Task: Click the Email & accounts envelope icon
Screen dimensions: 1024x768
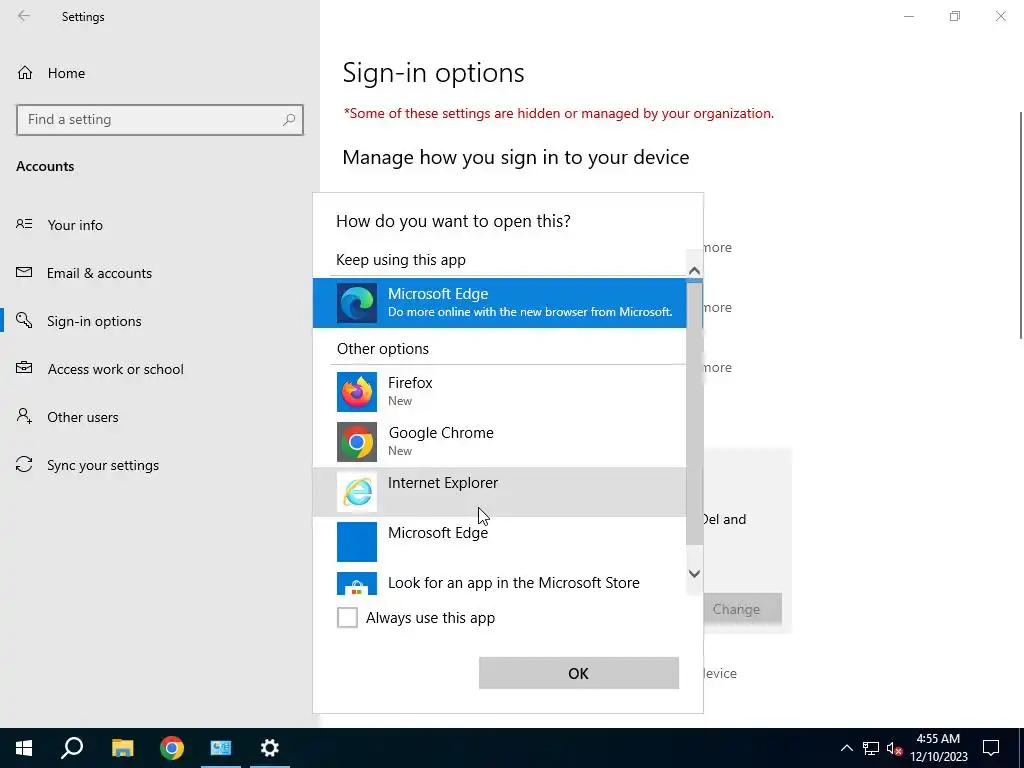Action: [24, 272]
